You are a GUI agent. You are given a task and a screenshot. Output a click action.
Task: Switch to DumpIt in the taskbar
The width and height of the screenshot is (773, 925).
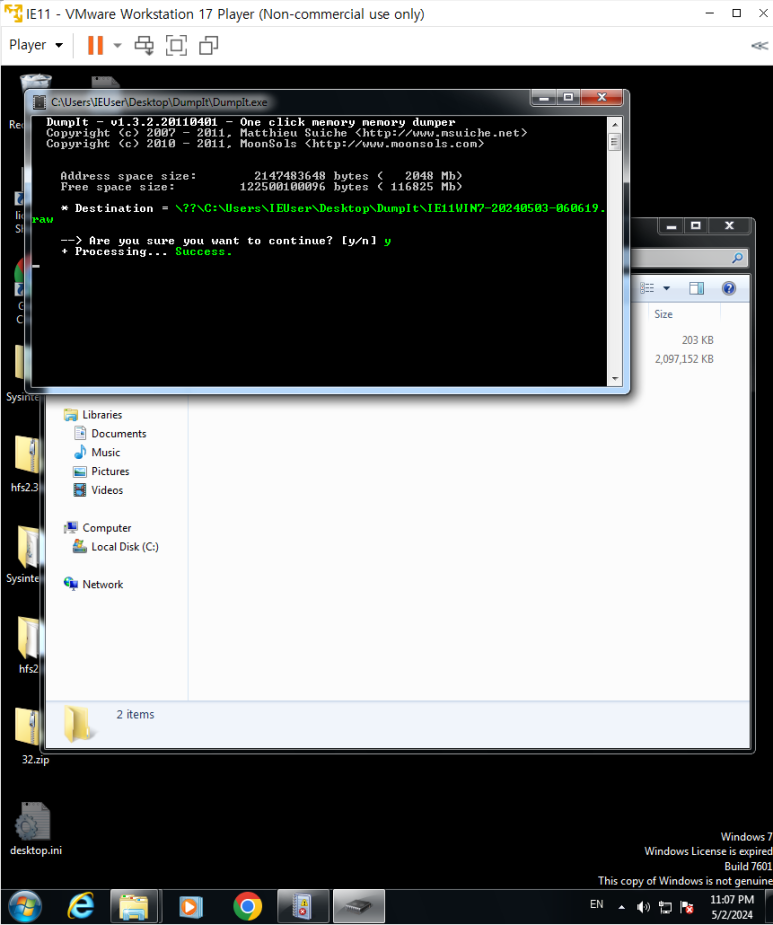click(359, 907)
